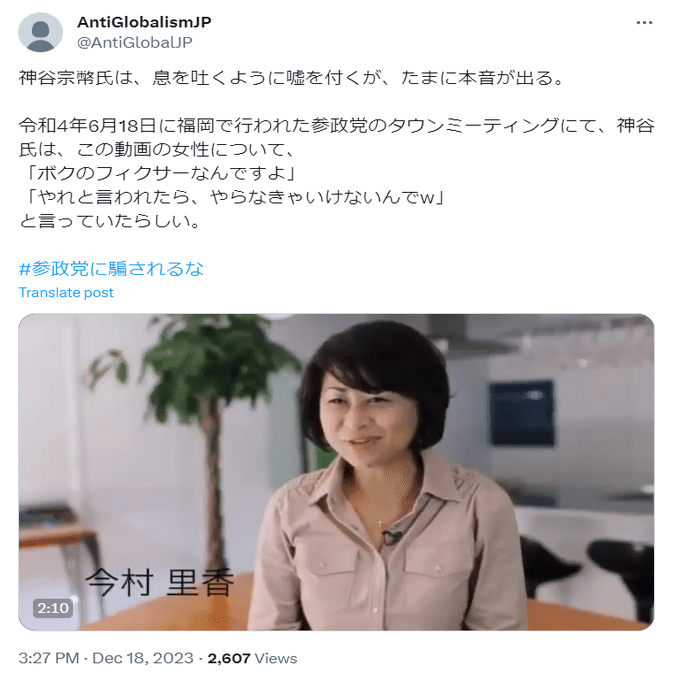Click the 3:27 PM timestamp
673x673 pixels.
tap(49, 658)
